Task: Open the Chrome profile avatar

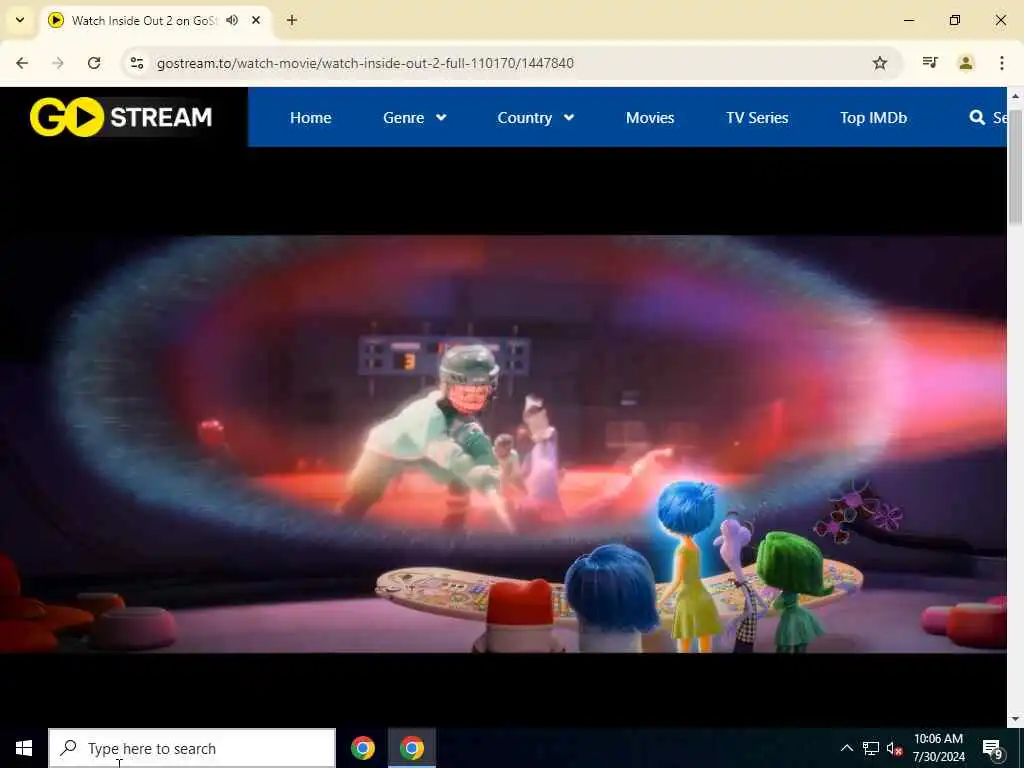Action: [966, 63]
